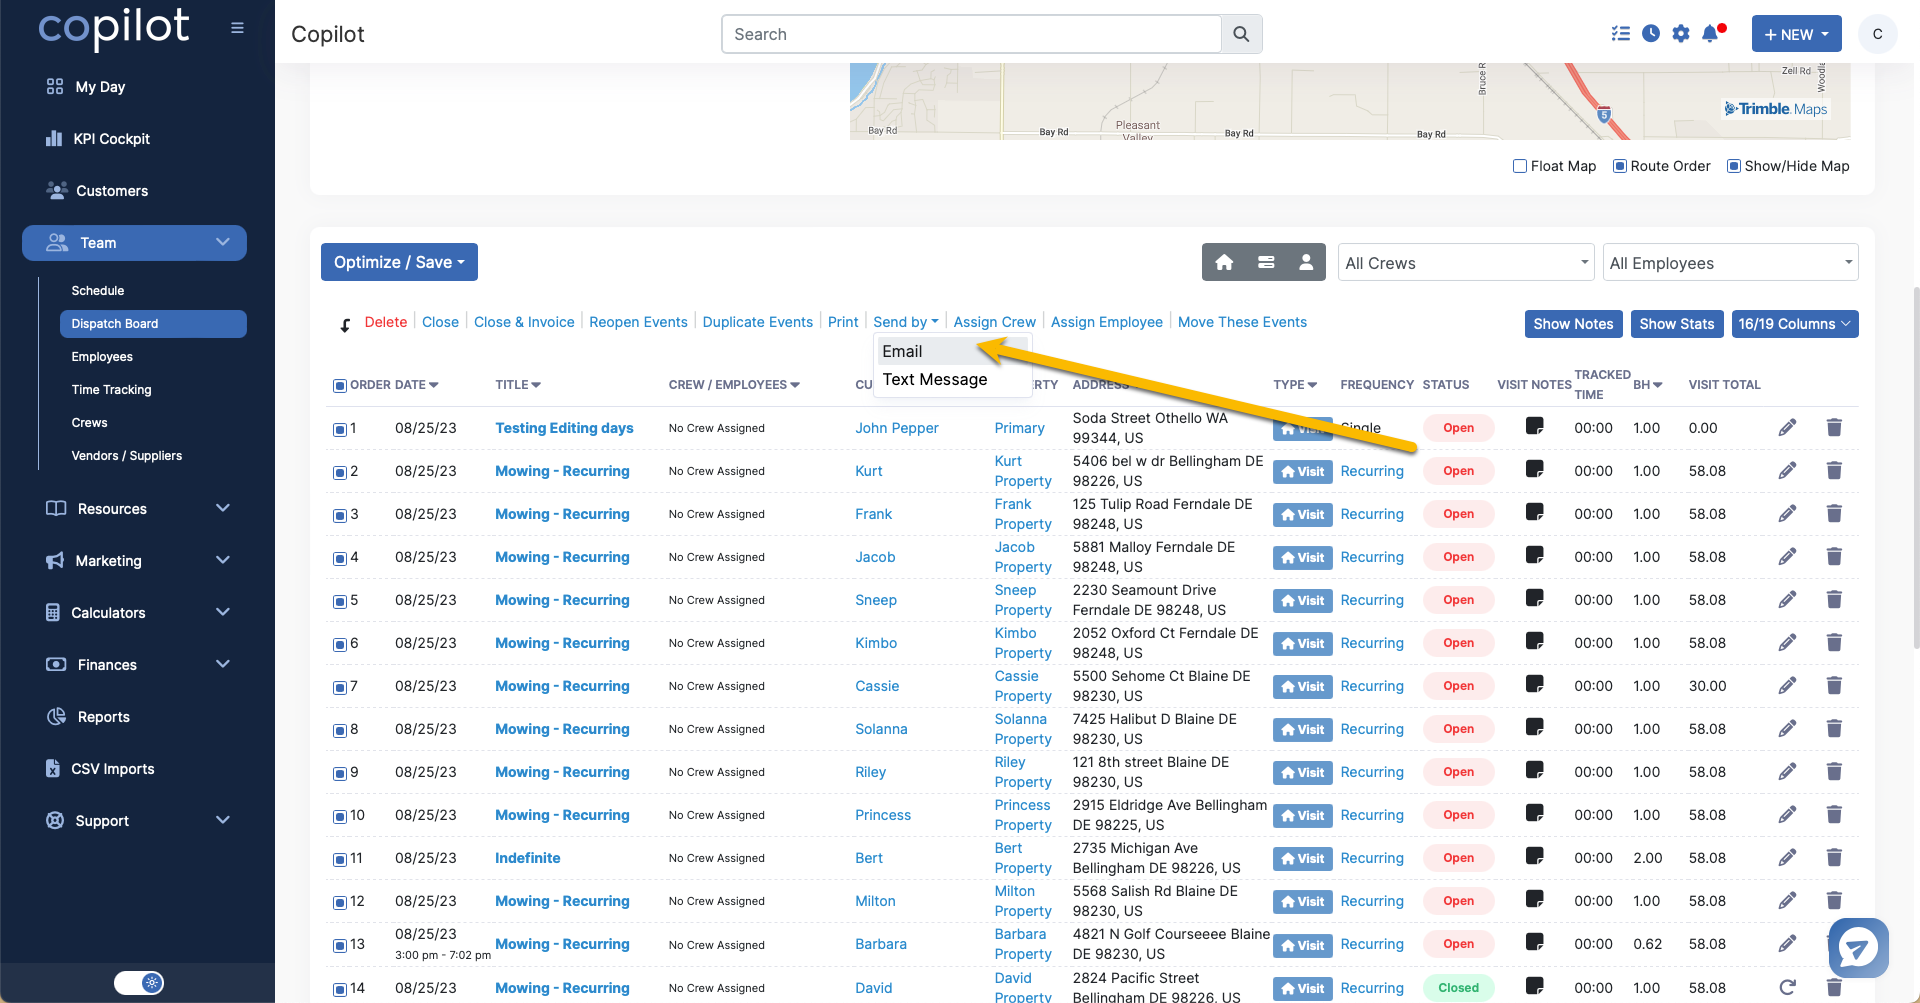Image resolution: width=1920 pixels, height=1003 pixels.
Task: Open Time Tracking in Team submenu
Action: click(x=111, y=390)
